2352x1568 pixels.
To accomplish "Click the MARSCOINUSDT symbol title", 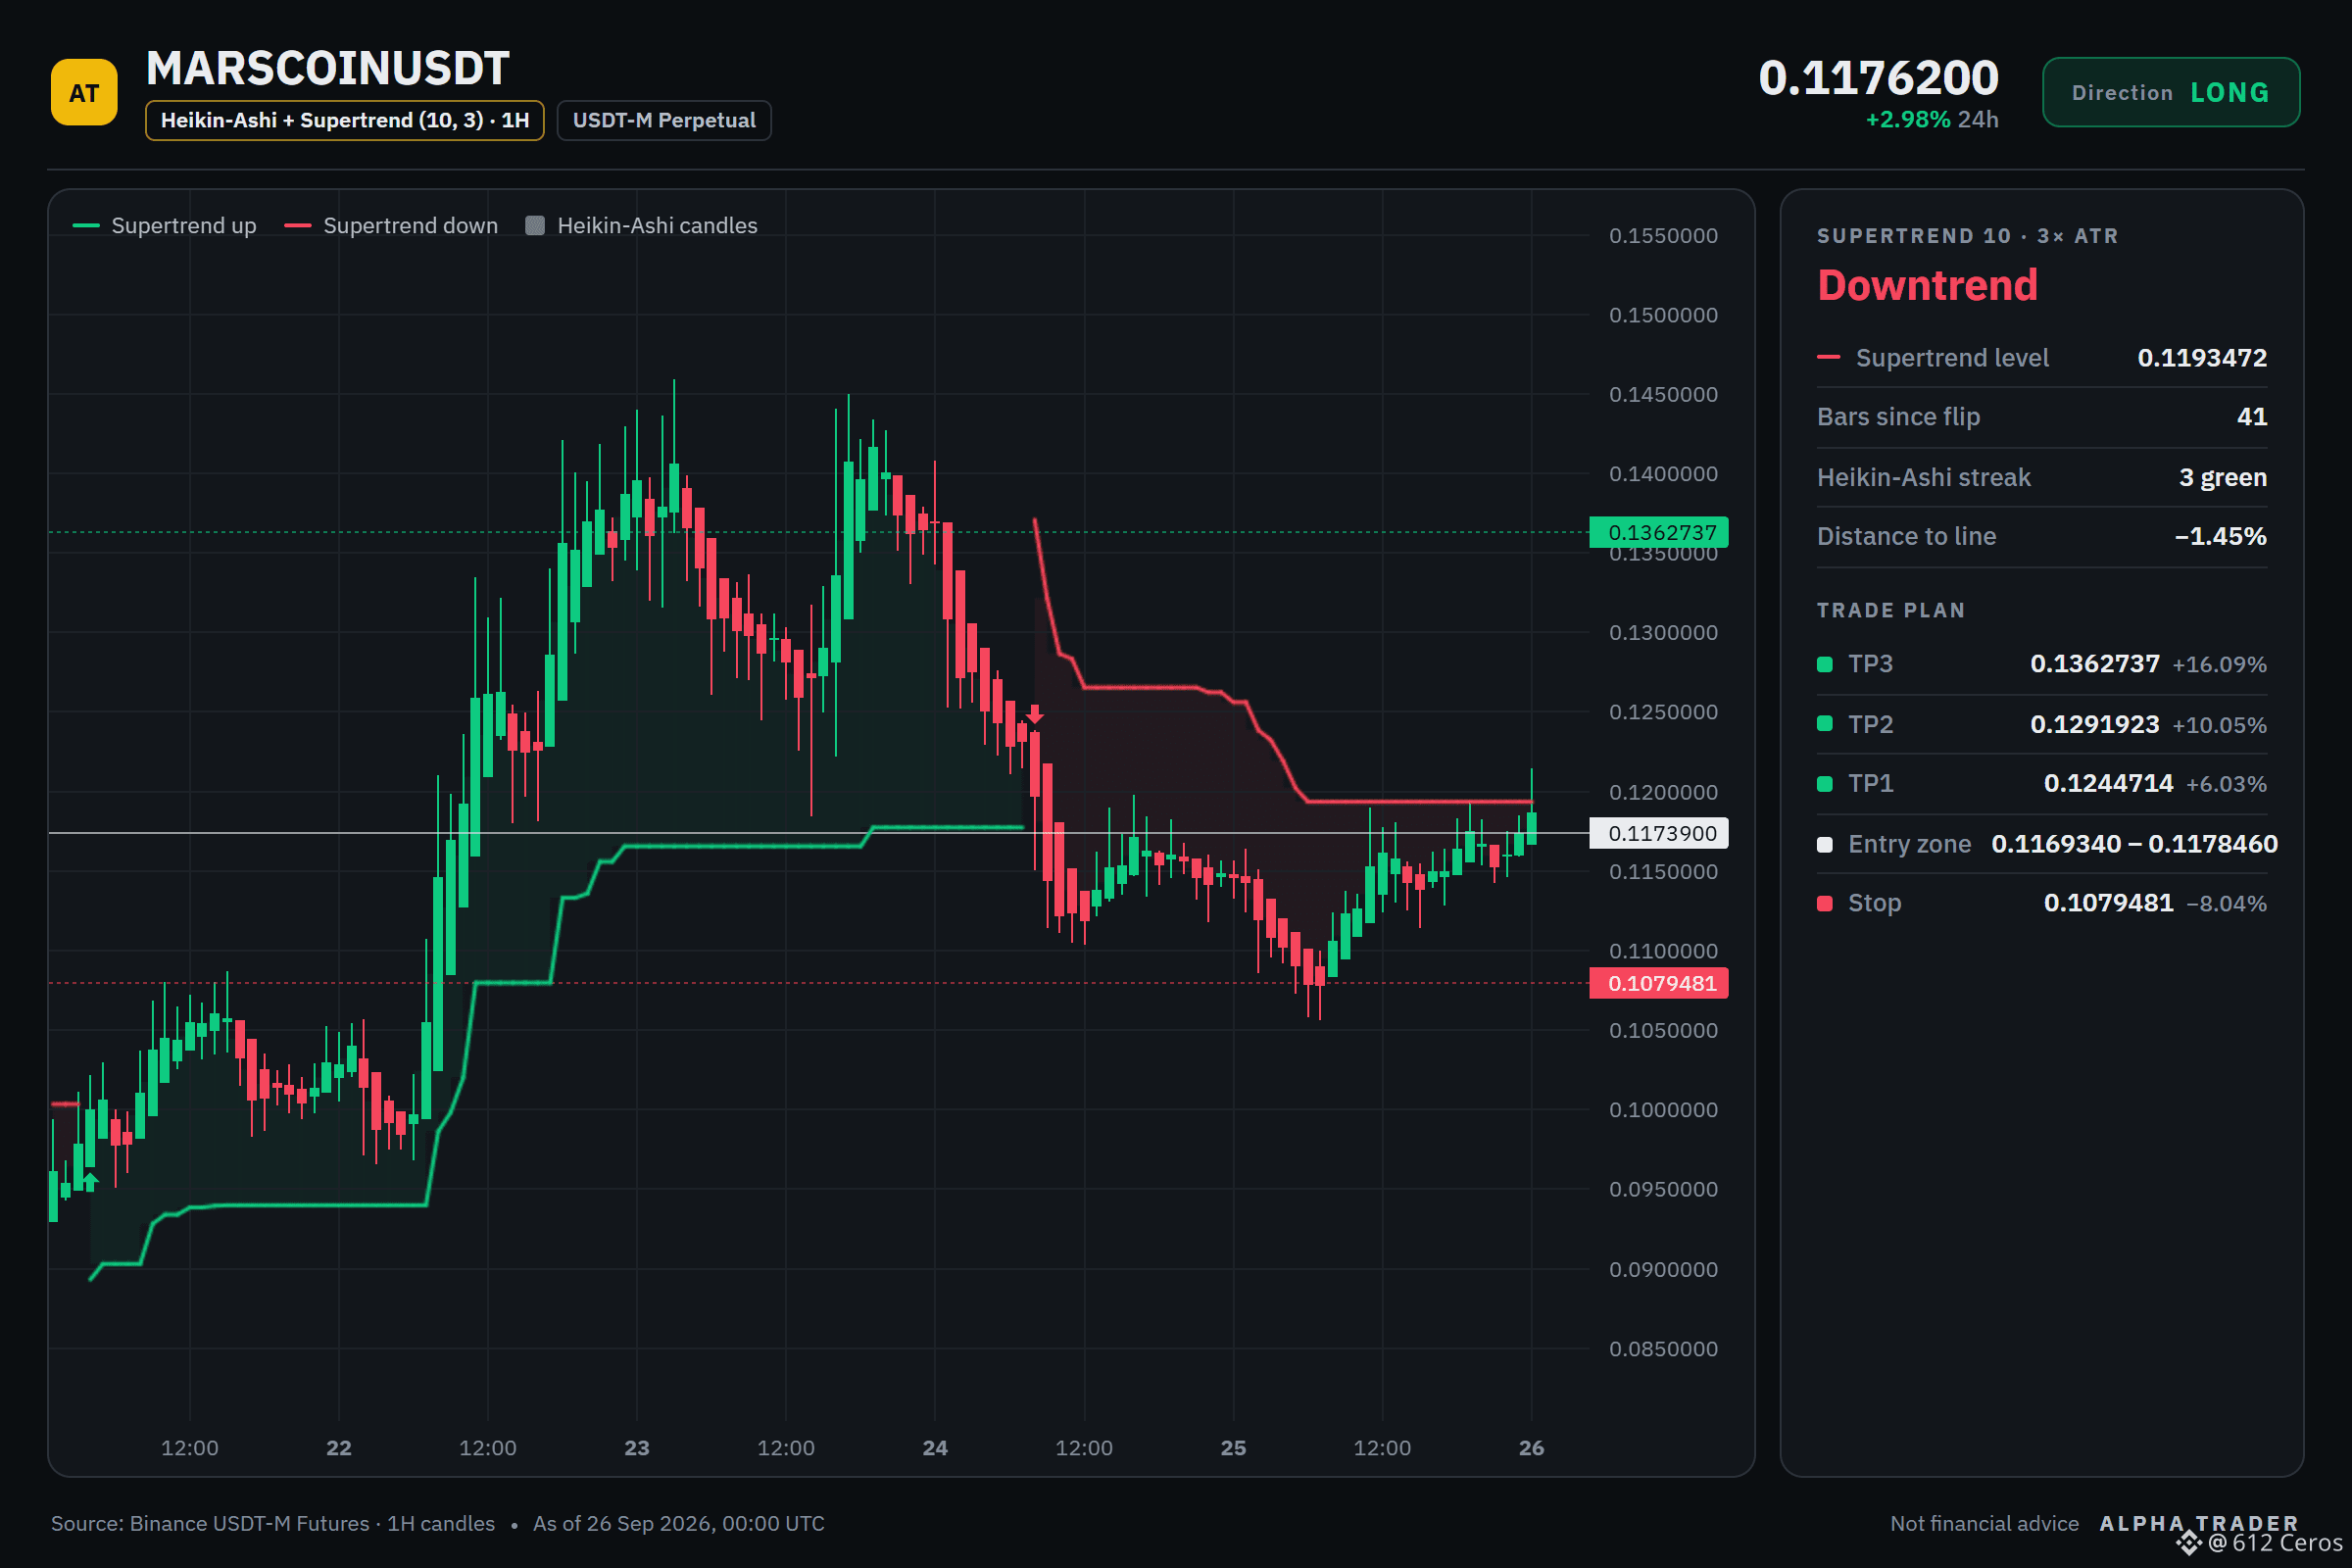I will click(x=328, y=68).
